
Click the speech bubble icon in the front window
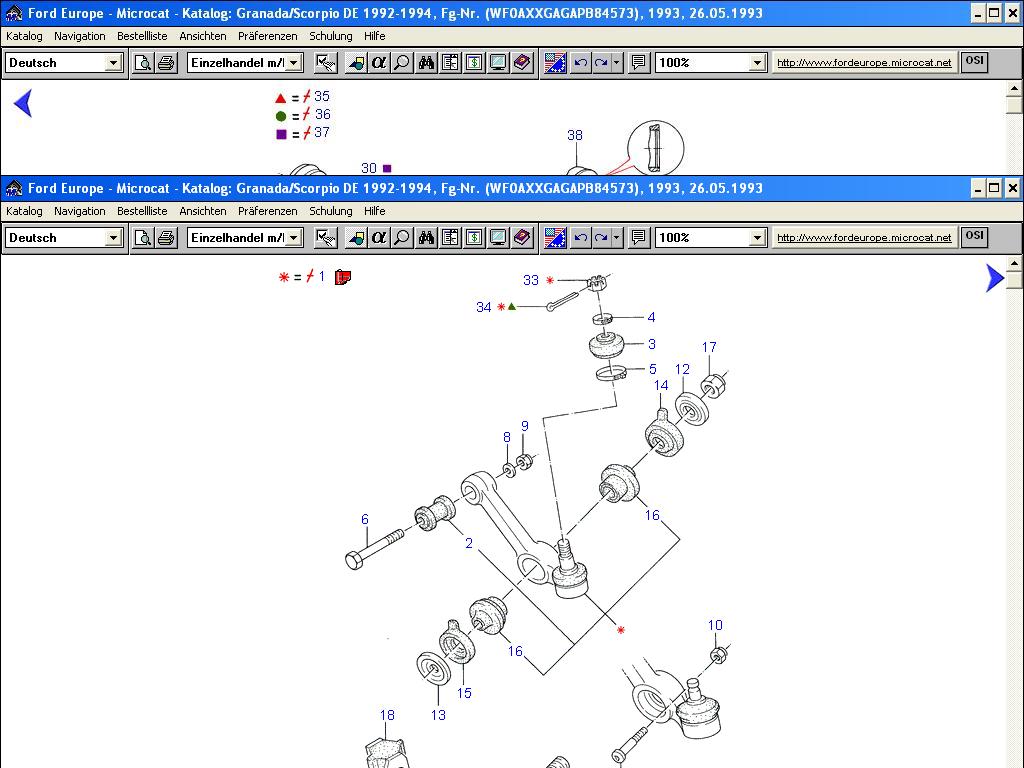639,238
